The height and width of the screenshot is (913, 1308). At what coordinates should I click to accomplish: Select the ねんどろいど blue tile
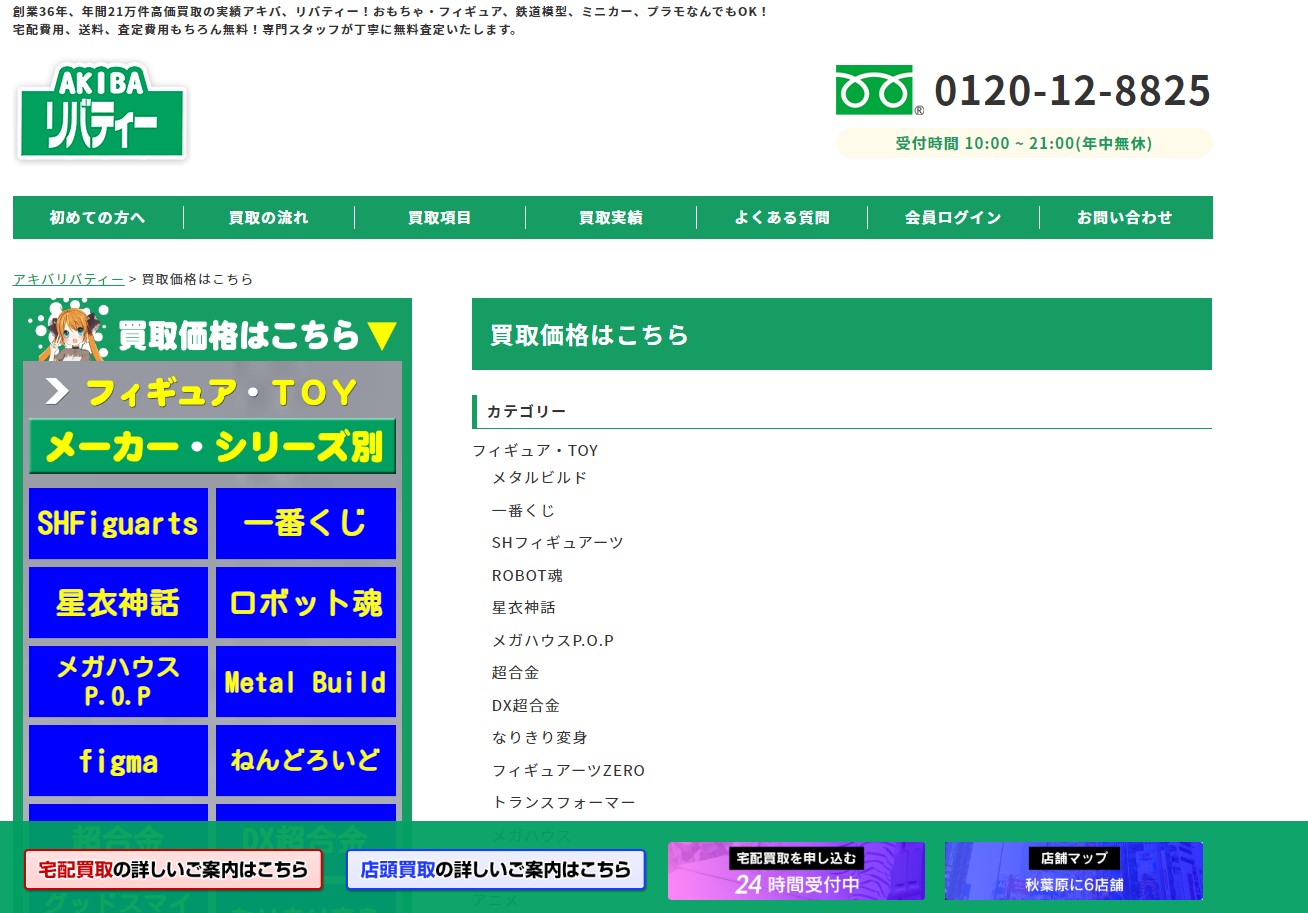[x=306, y=760]
